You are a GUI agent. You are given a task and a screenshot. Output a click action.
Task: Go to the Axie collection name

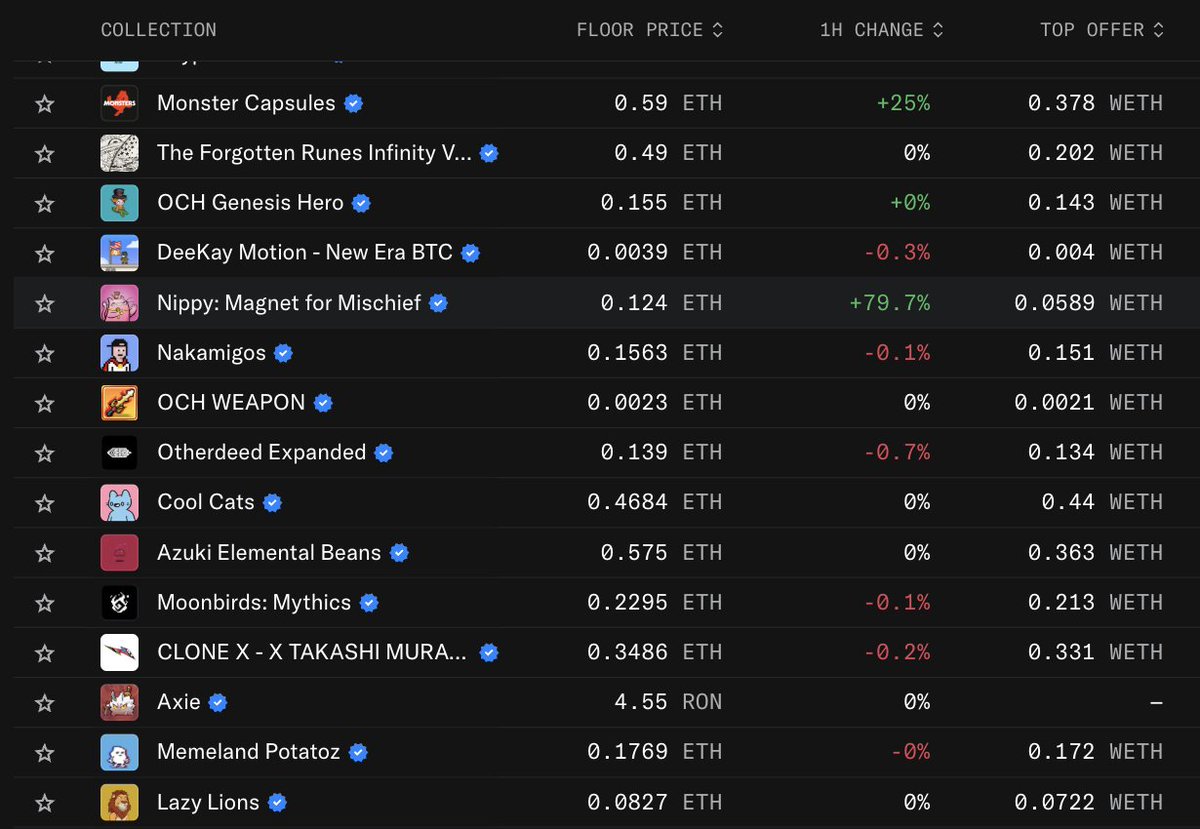(179, 703)
